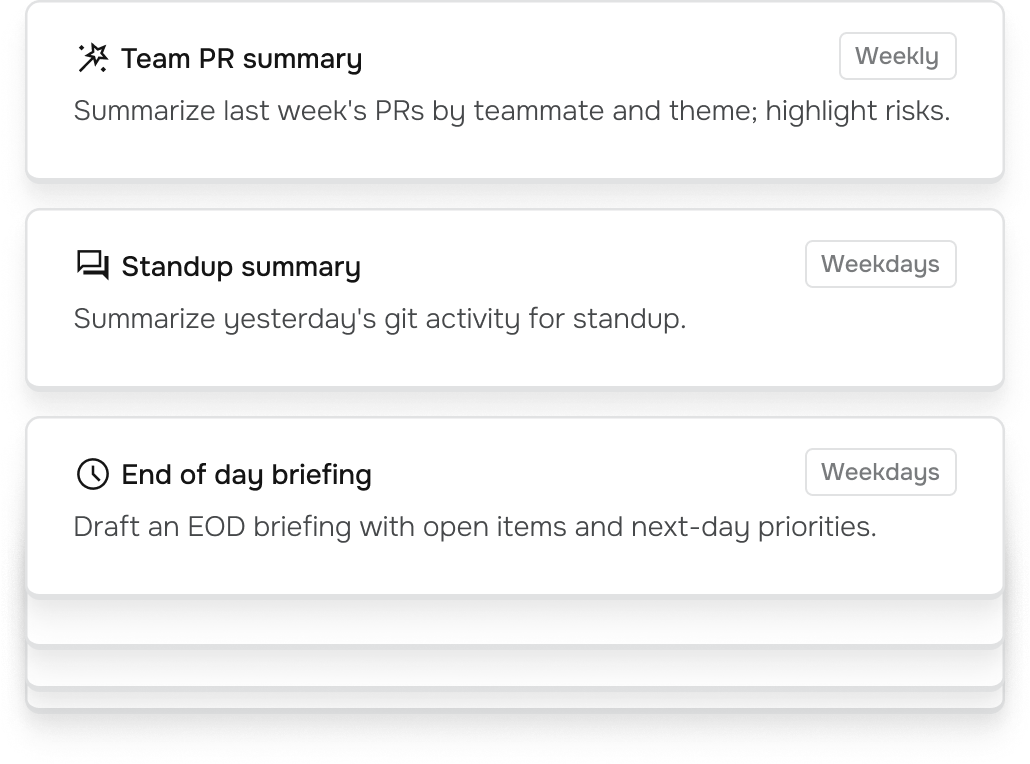
Task: Click the 'Summarize yesterday's git activity' description
Action: click(380, 319)
